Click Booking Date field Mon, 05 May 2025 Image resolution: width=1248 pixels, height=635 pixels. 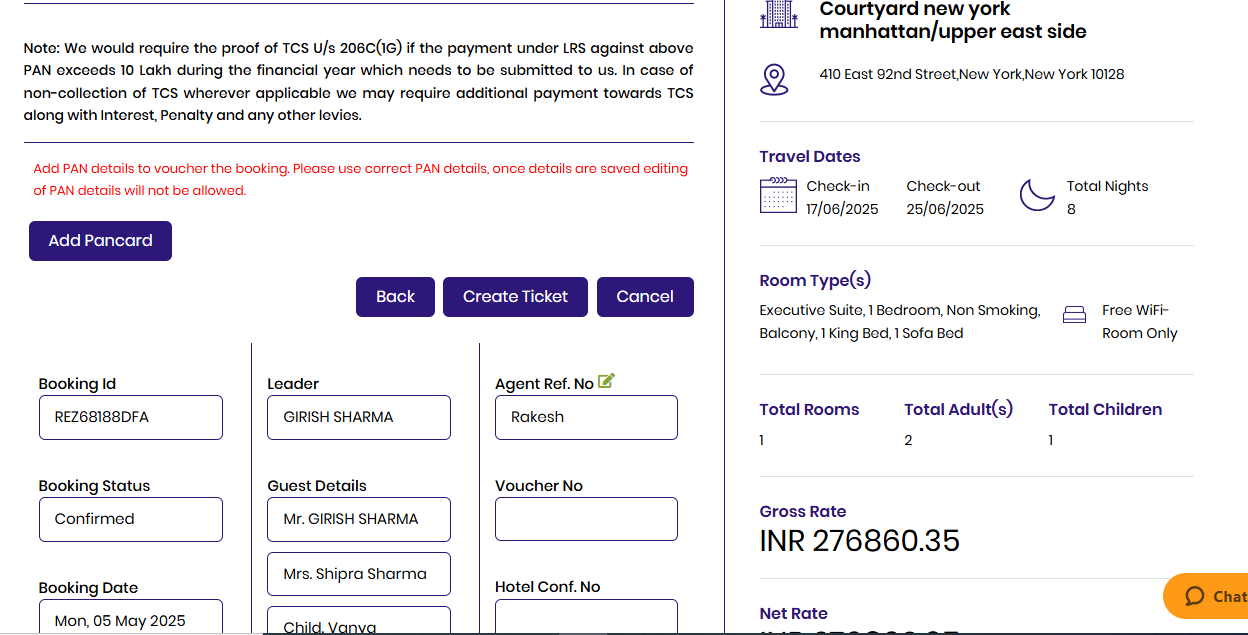coord(131,617)
